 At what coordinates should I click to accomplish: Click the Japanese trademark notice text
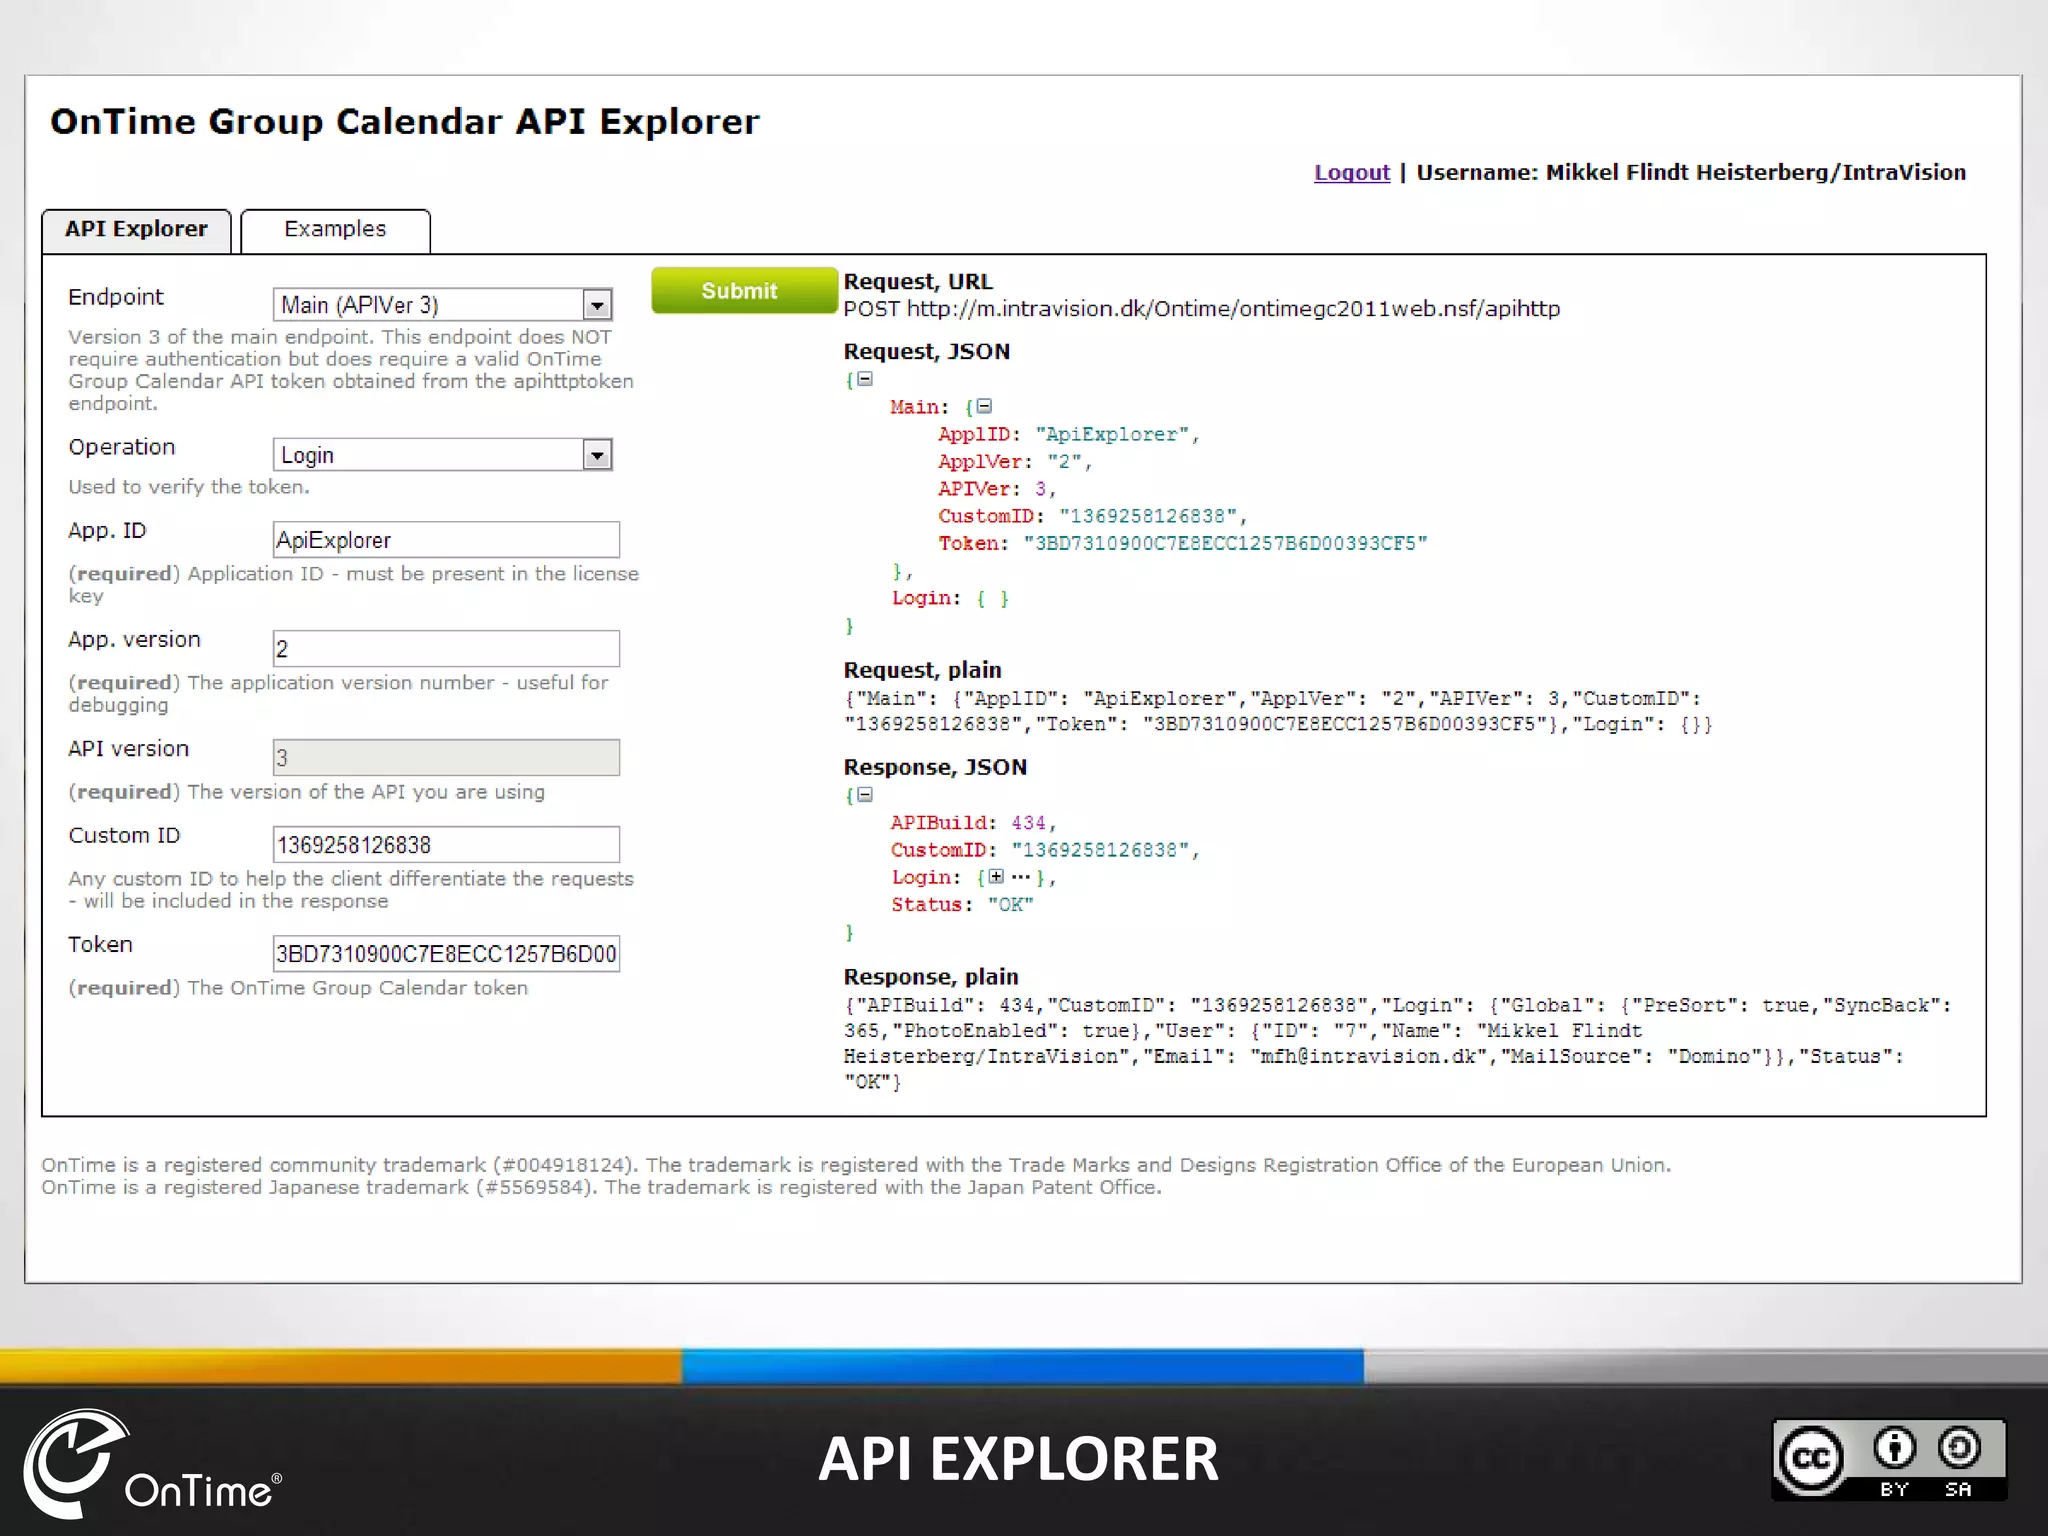point(601,1187)
